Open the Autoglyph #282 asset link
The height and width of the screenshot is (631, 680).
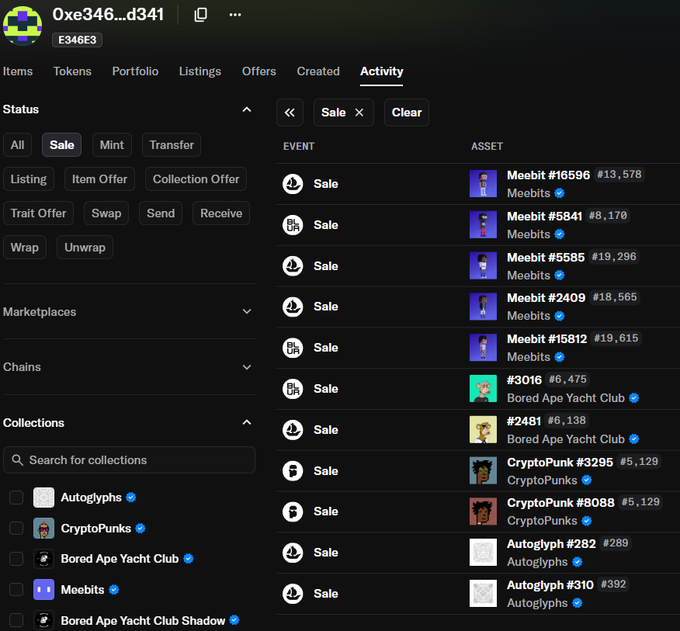(551, 544)
